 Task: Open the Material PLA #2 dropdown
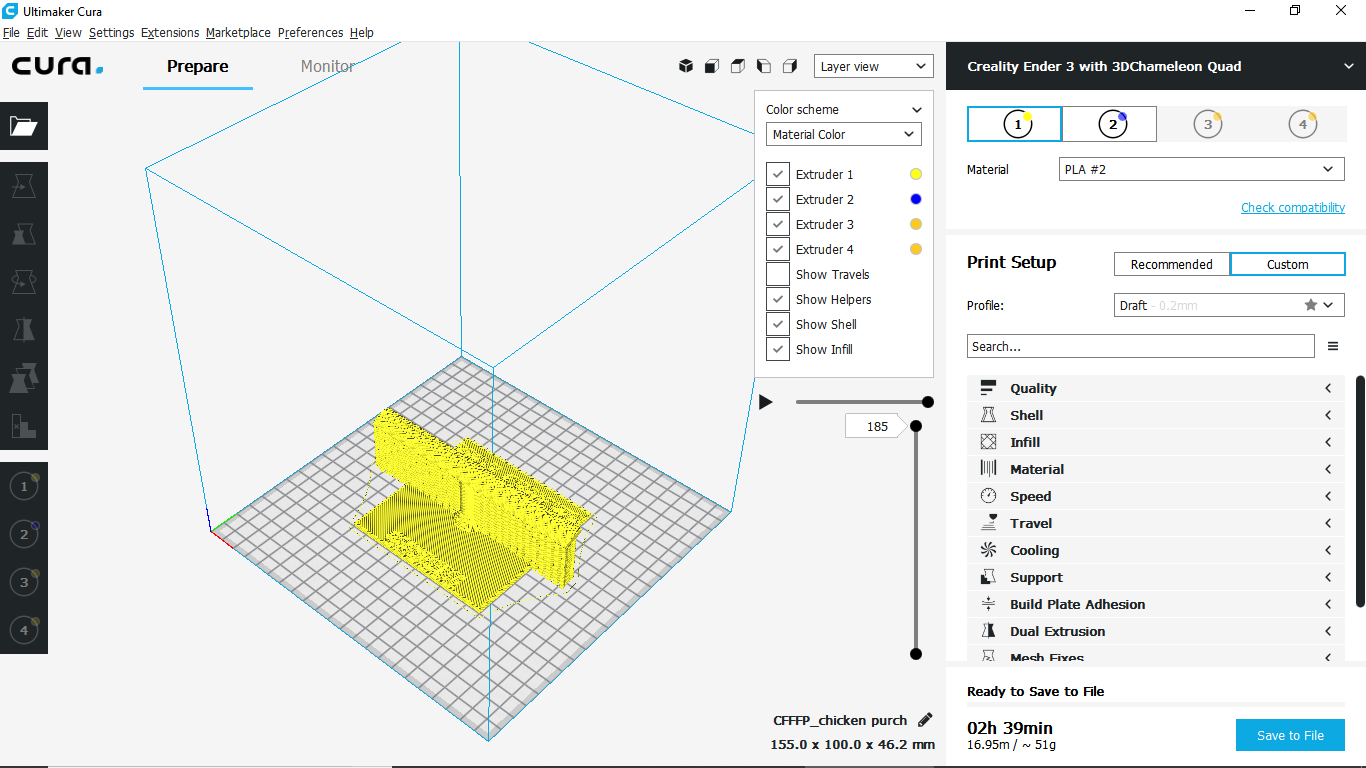pyautogui.click(x=1200, y=170)
